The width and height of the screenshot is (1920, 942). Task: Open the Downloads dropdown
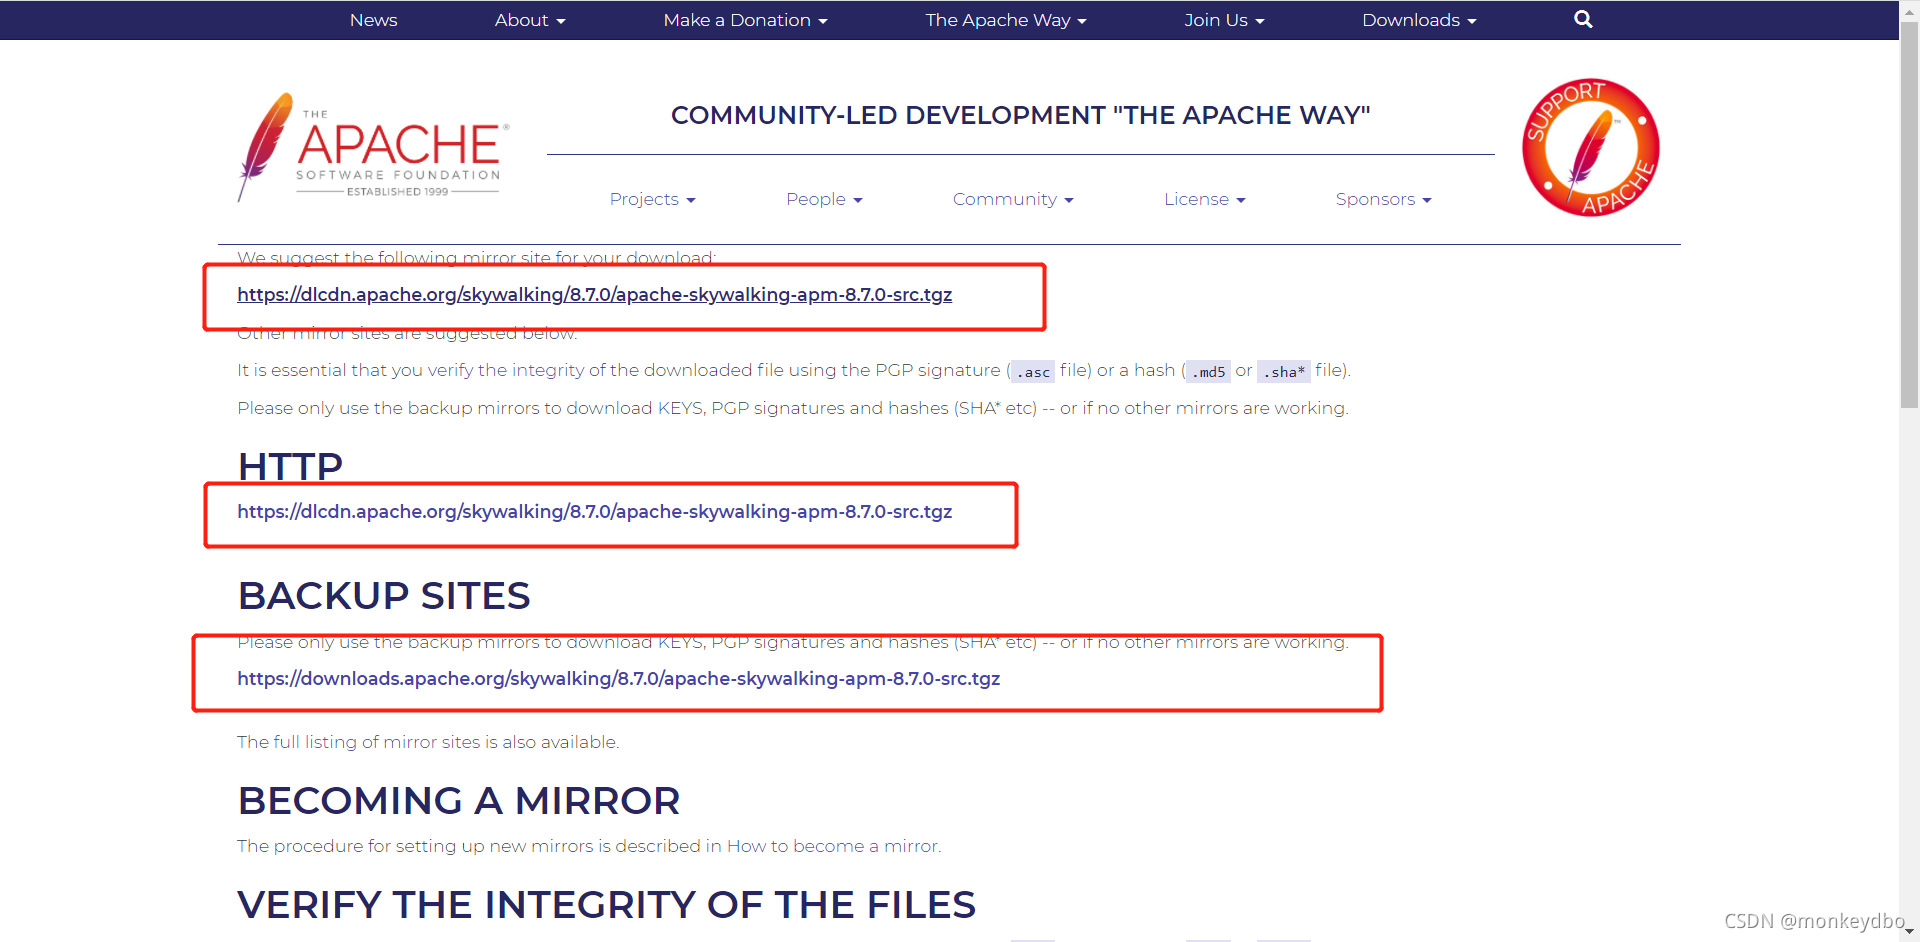coord(1419,20)
